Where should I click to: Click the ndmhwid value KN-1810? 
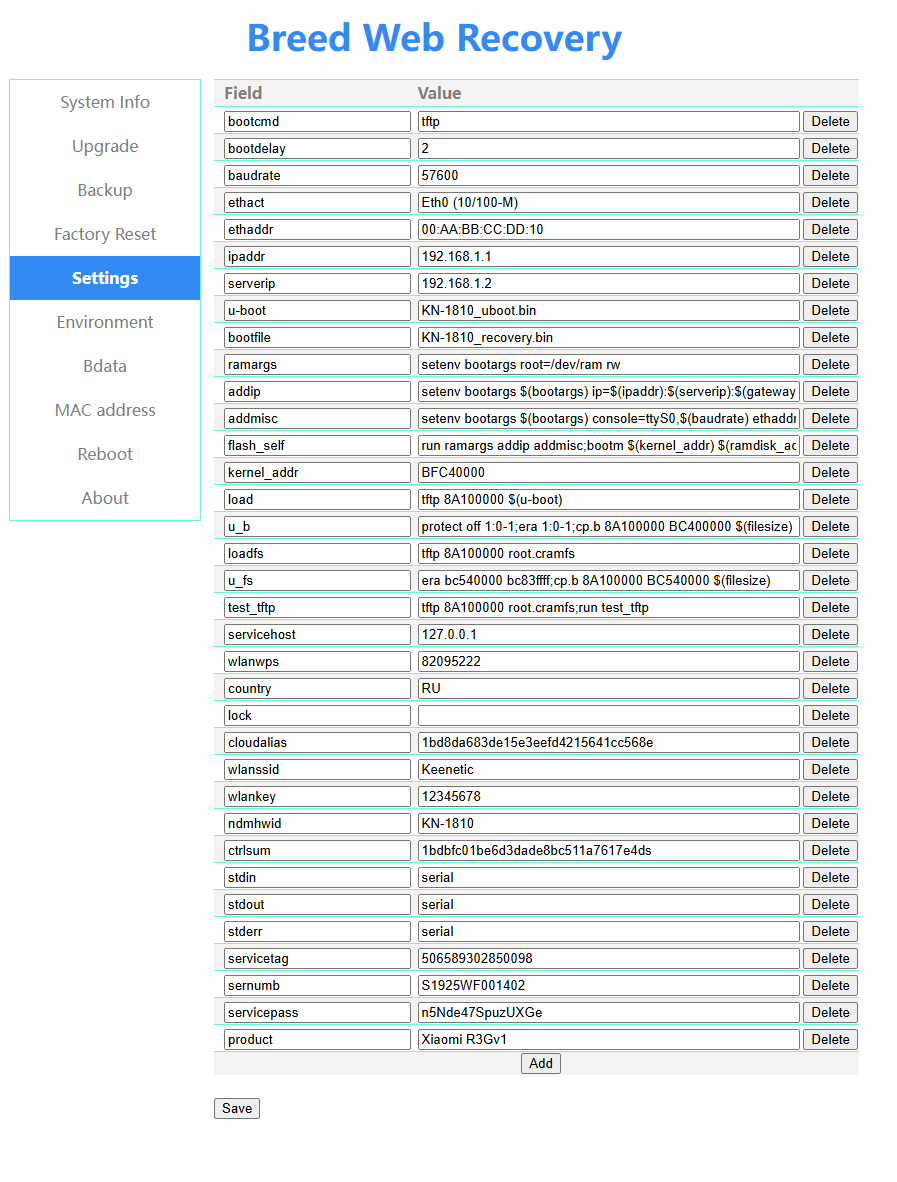pos(608,824)
